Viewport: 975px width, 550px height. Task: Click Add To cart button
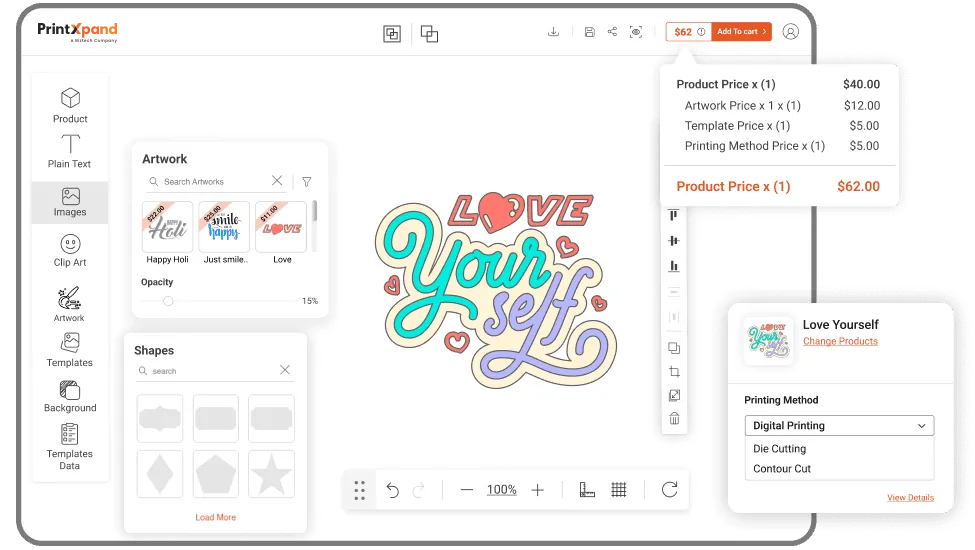click(741, 32)
